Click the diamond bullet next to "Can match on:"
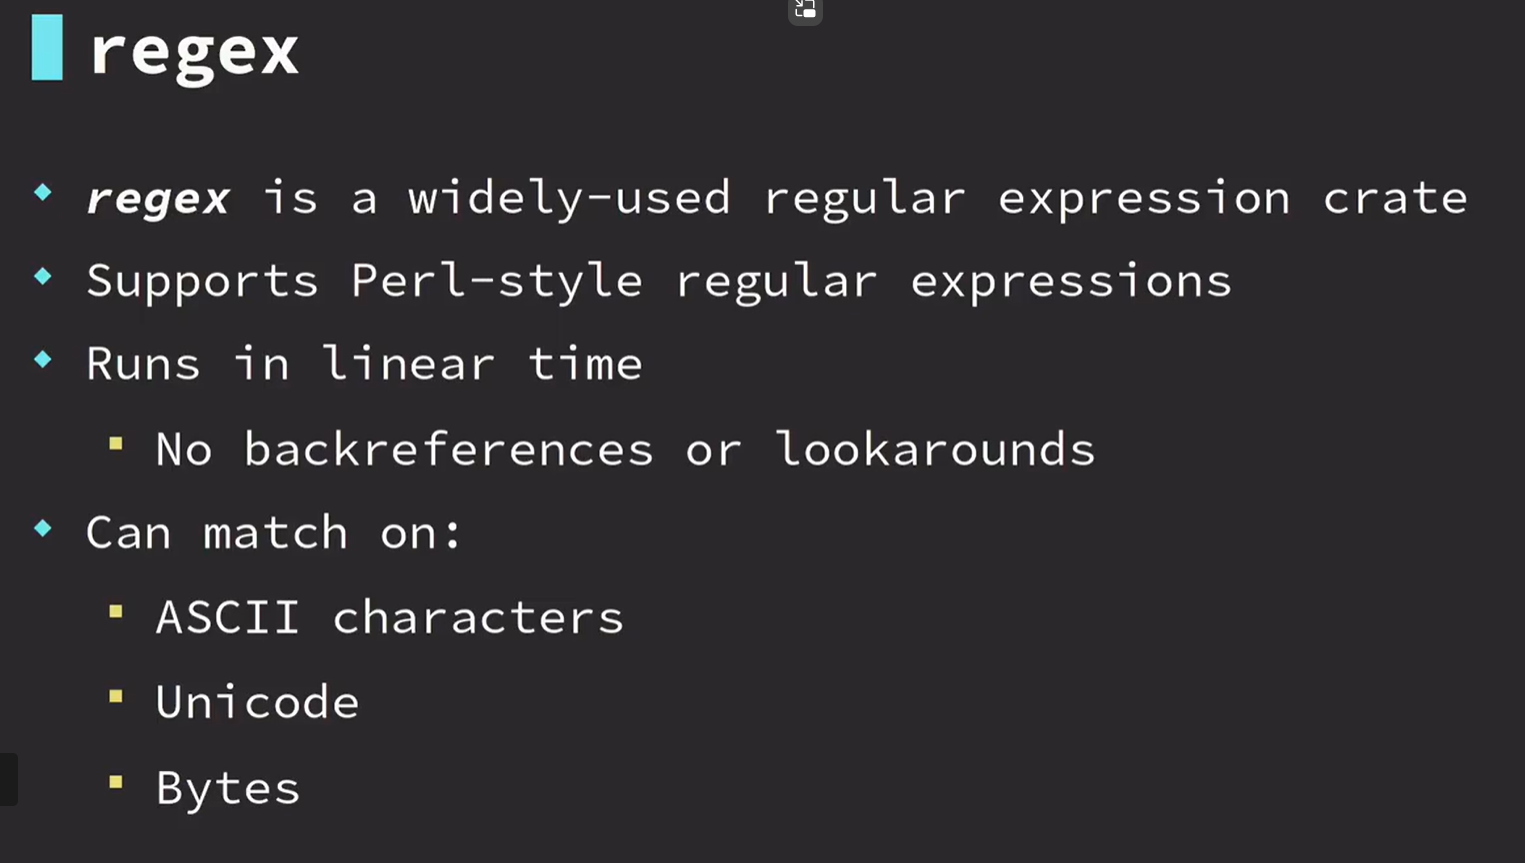 (x=43, y=528)
